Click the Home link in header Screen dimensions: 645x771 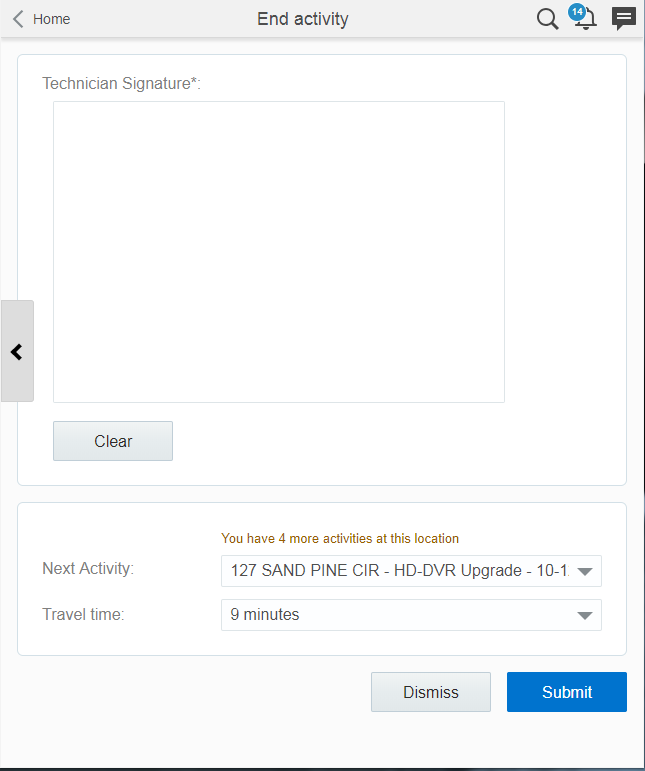click(x=52, y=19)
